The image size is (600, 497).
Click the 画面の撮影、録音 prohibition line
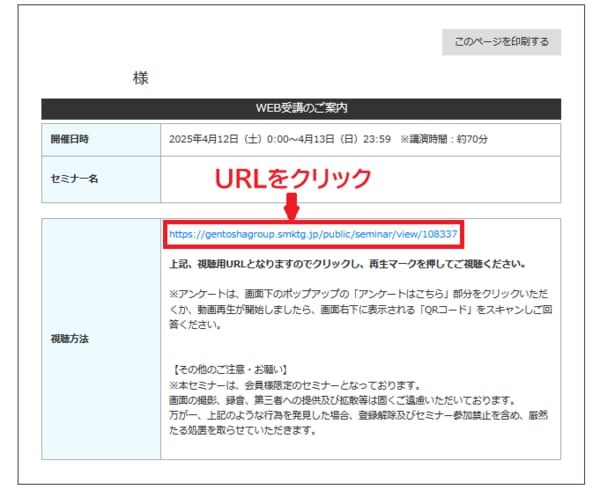pos(340,400)
